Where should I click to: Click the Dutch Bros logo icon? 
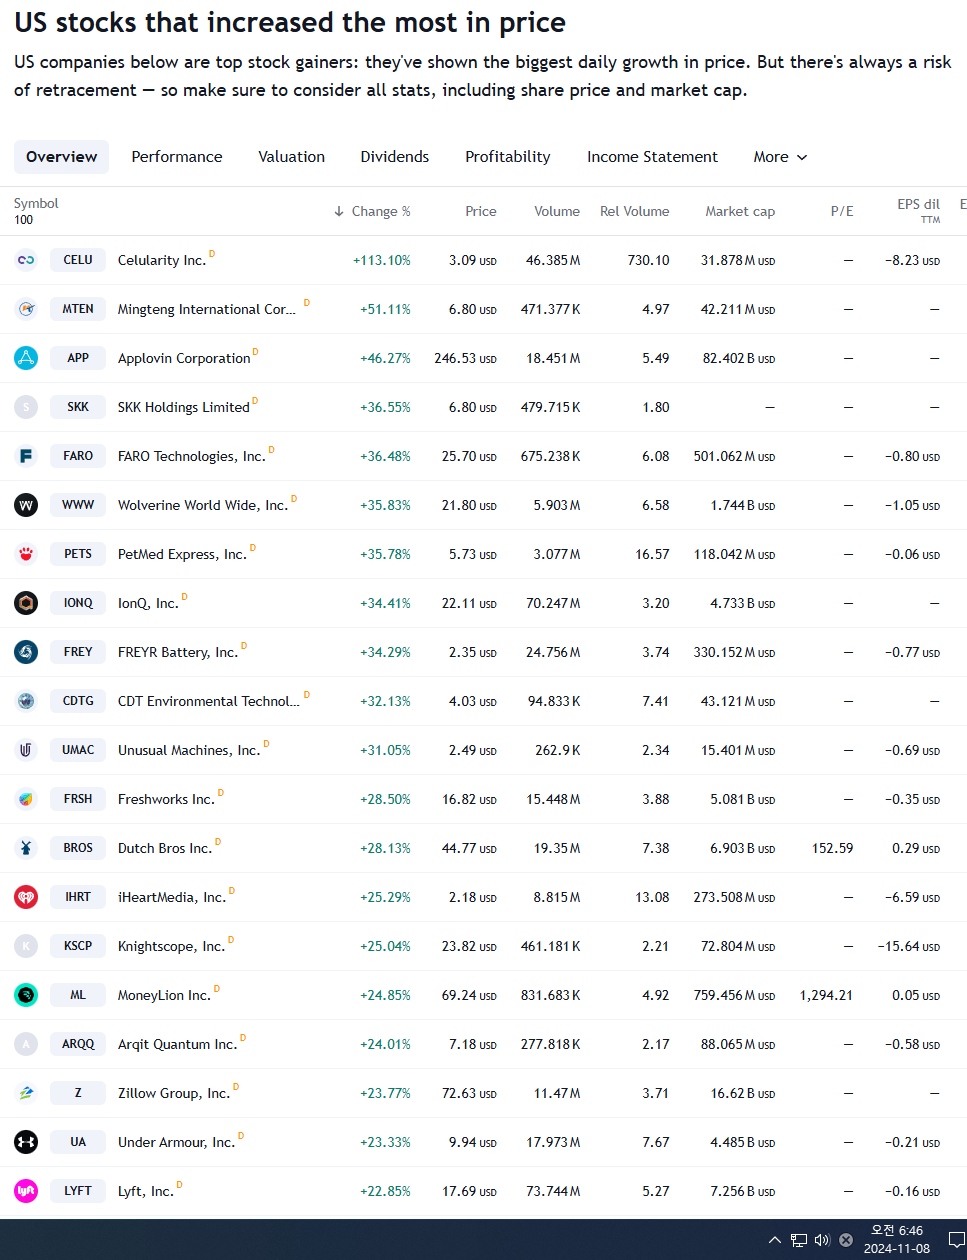[x=26, y=848]
